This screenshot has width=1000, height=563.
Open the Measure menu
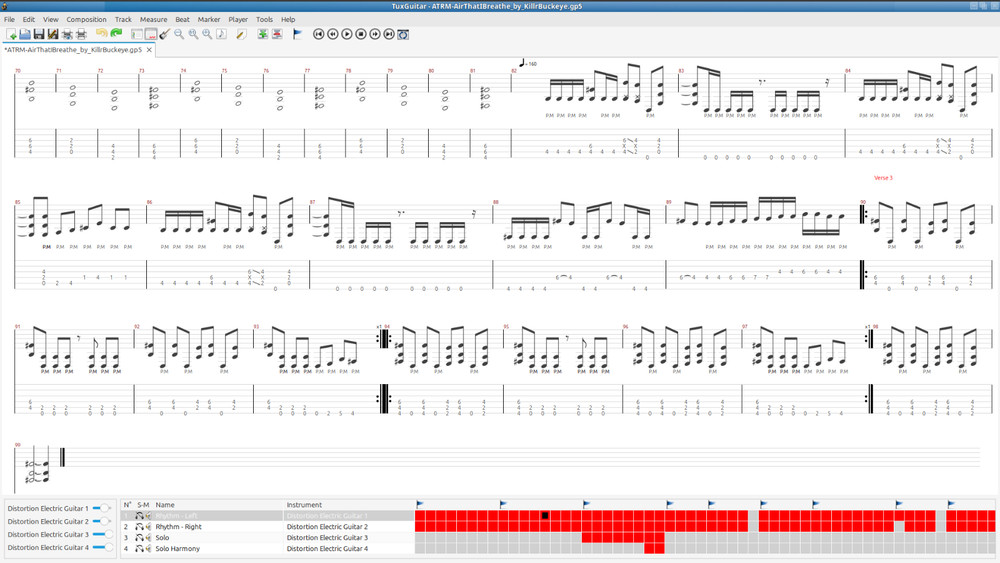pos(153,19)
